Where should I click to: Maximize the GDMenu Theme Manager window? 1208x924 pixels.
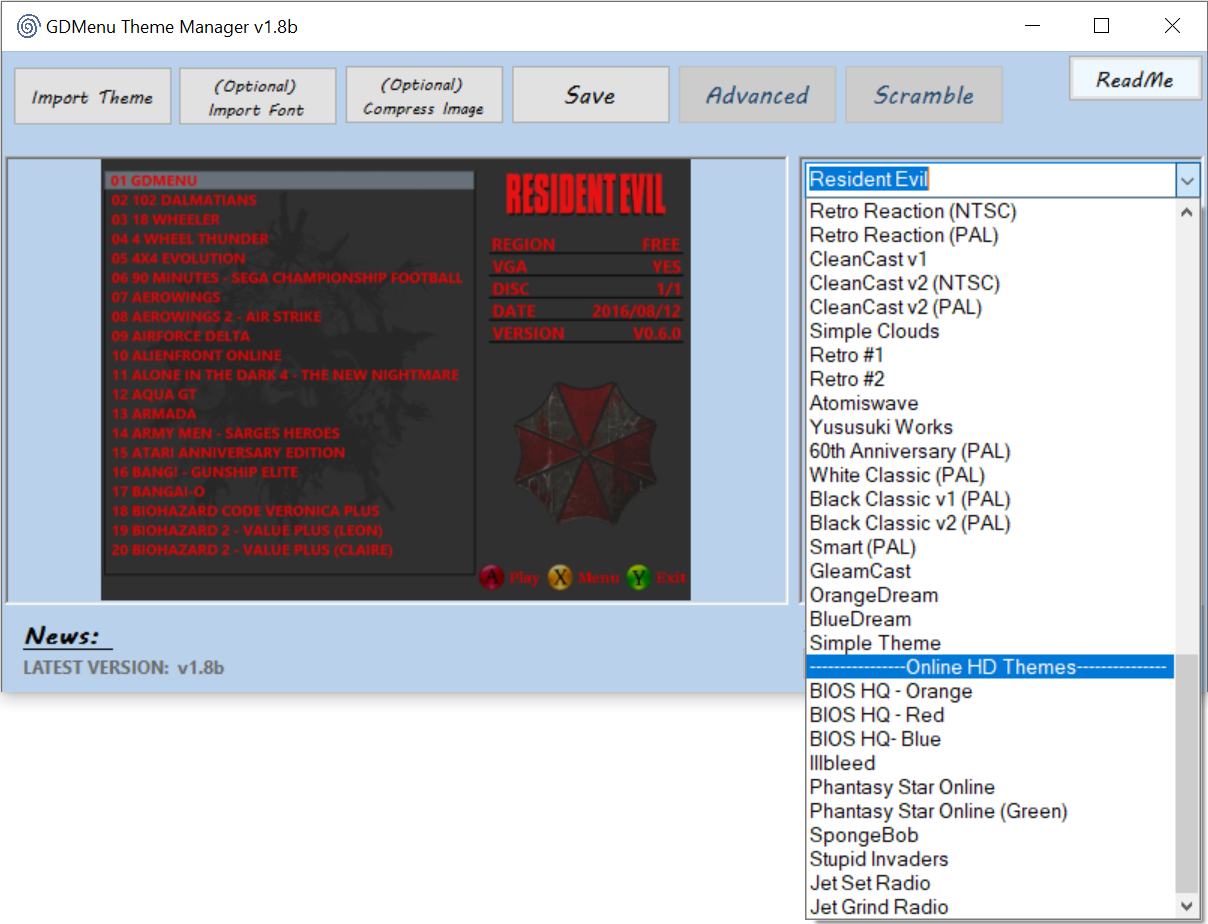point(1101,26)
